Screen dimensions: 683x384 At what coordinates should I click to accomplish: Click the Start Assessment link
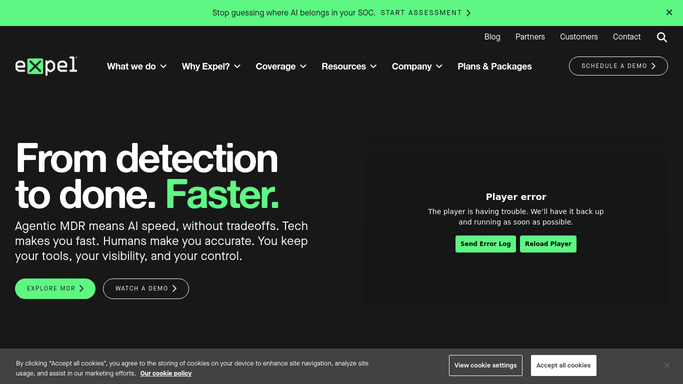pos(425,13)
